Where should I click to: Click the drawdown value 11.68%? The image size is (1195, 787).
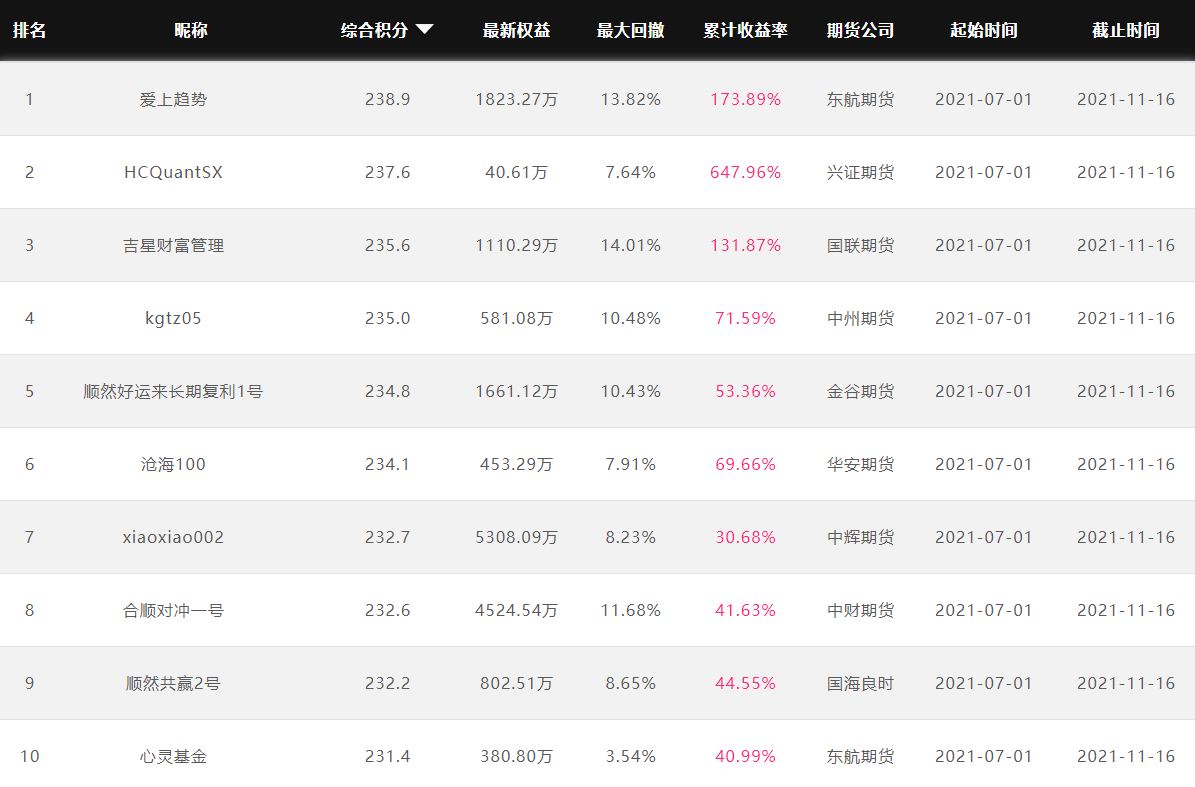click(630, 610)
